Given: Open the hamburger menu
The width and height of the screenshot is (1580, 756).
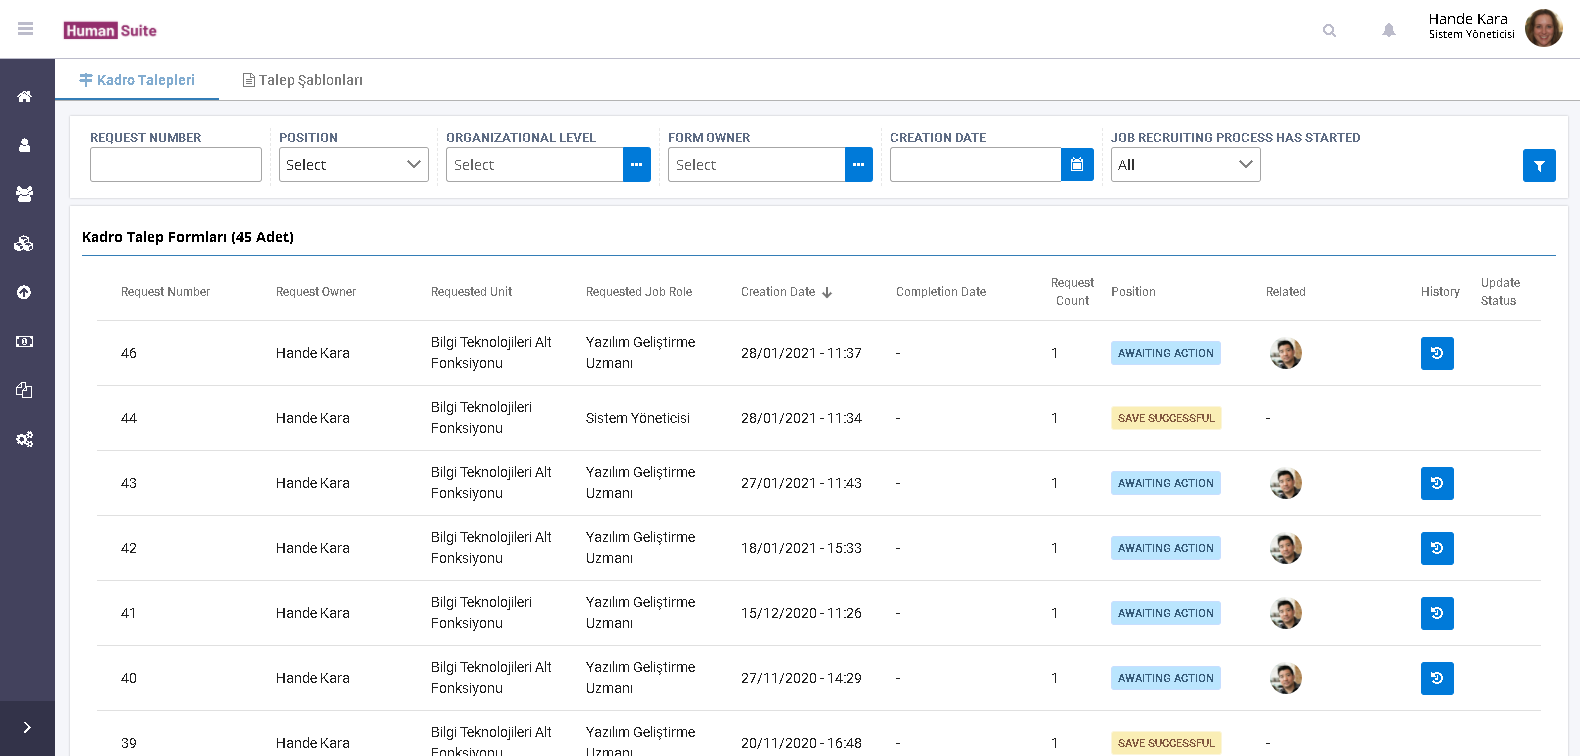Looking at the screenshot, I should (x=26, y=29).
